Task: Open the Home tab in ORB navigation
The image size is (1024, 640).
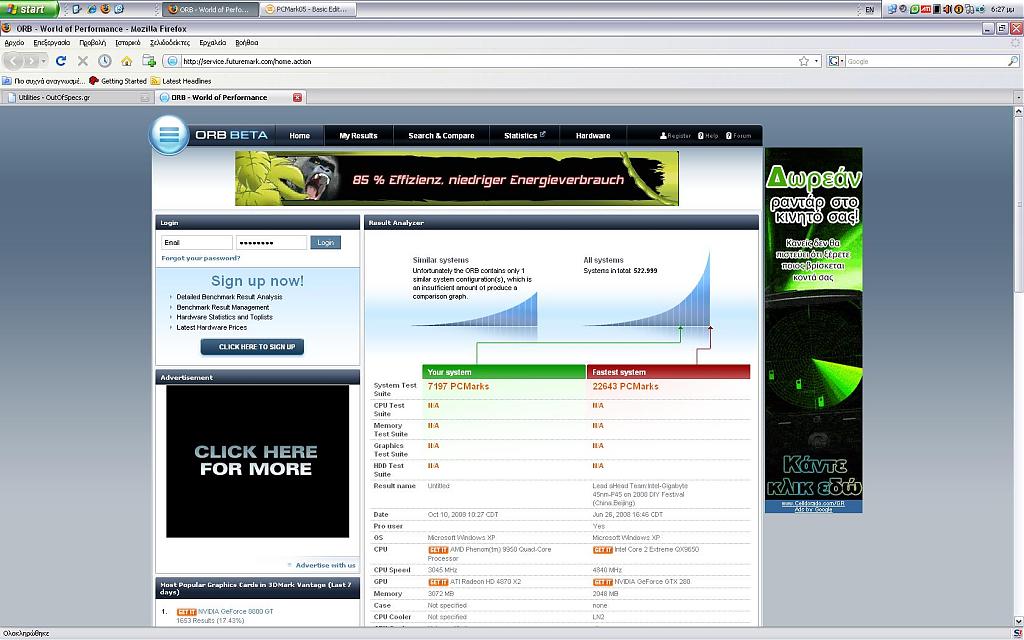Action: click(299, 136)
